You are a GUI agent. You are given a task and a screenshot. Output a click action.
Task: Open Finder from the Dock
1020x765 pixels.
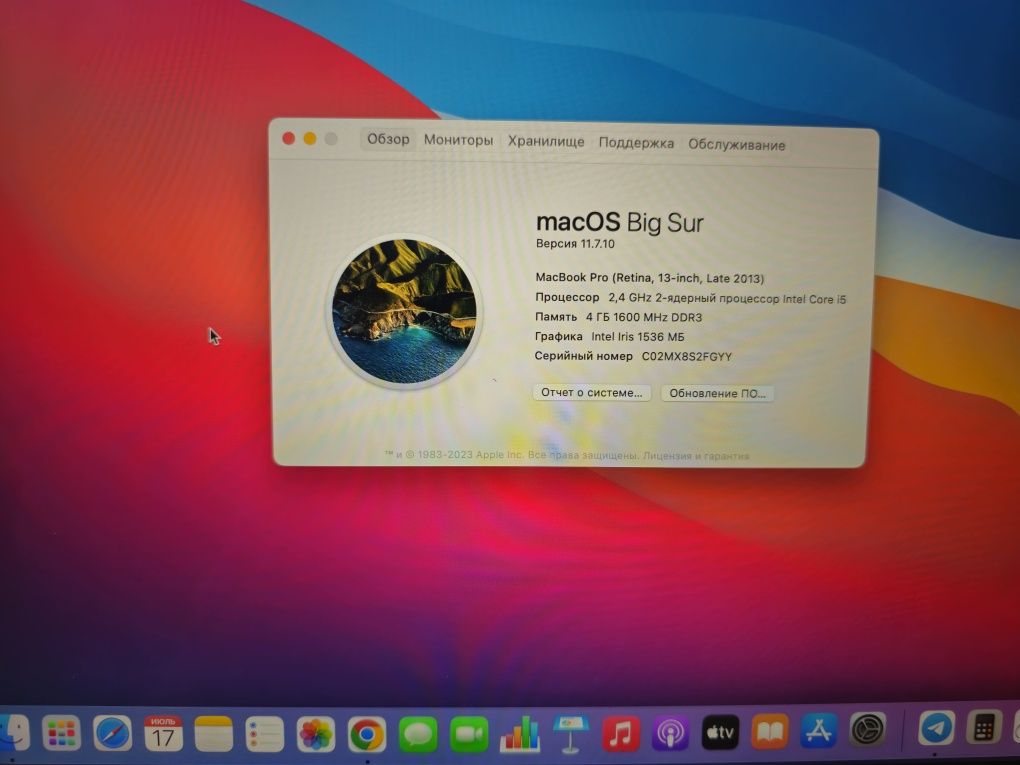(13, 732)
